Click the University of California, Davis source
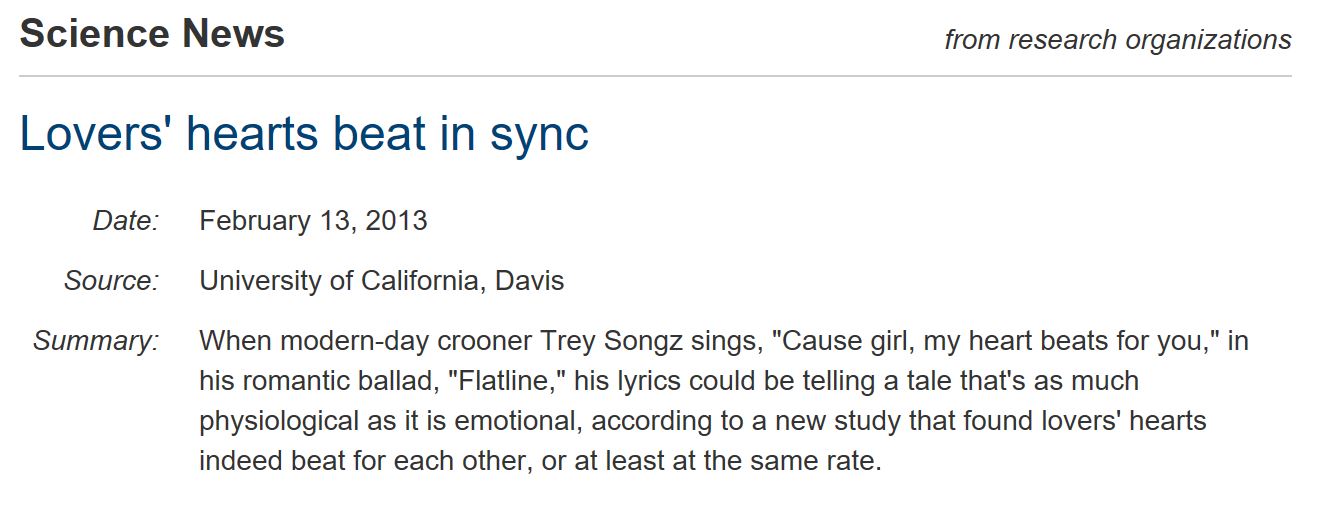Viewport: 1323px width, 515px height. (x=381, y=281)
